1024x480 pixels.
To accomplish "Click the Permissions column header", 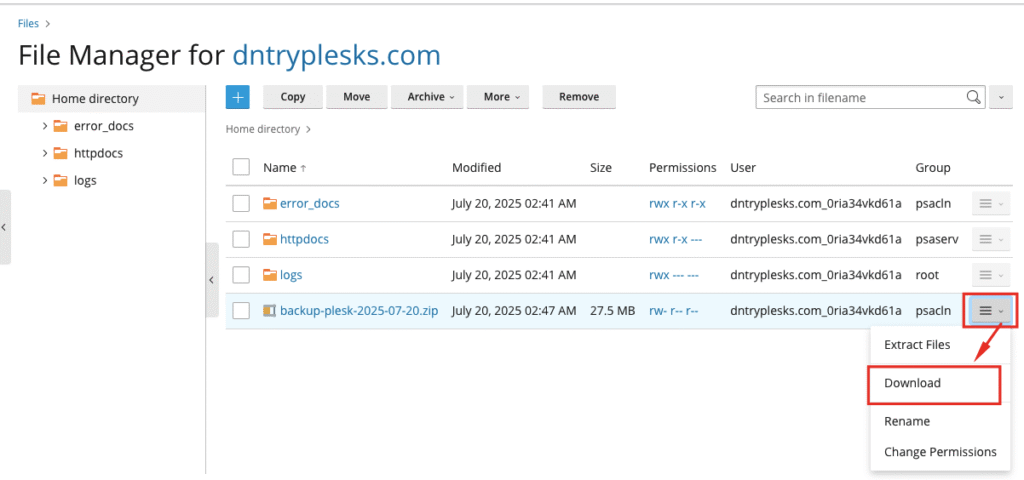I will click(x=682, y=168).
